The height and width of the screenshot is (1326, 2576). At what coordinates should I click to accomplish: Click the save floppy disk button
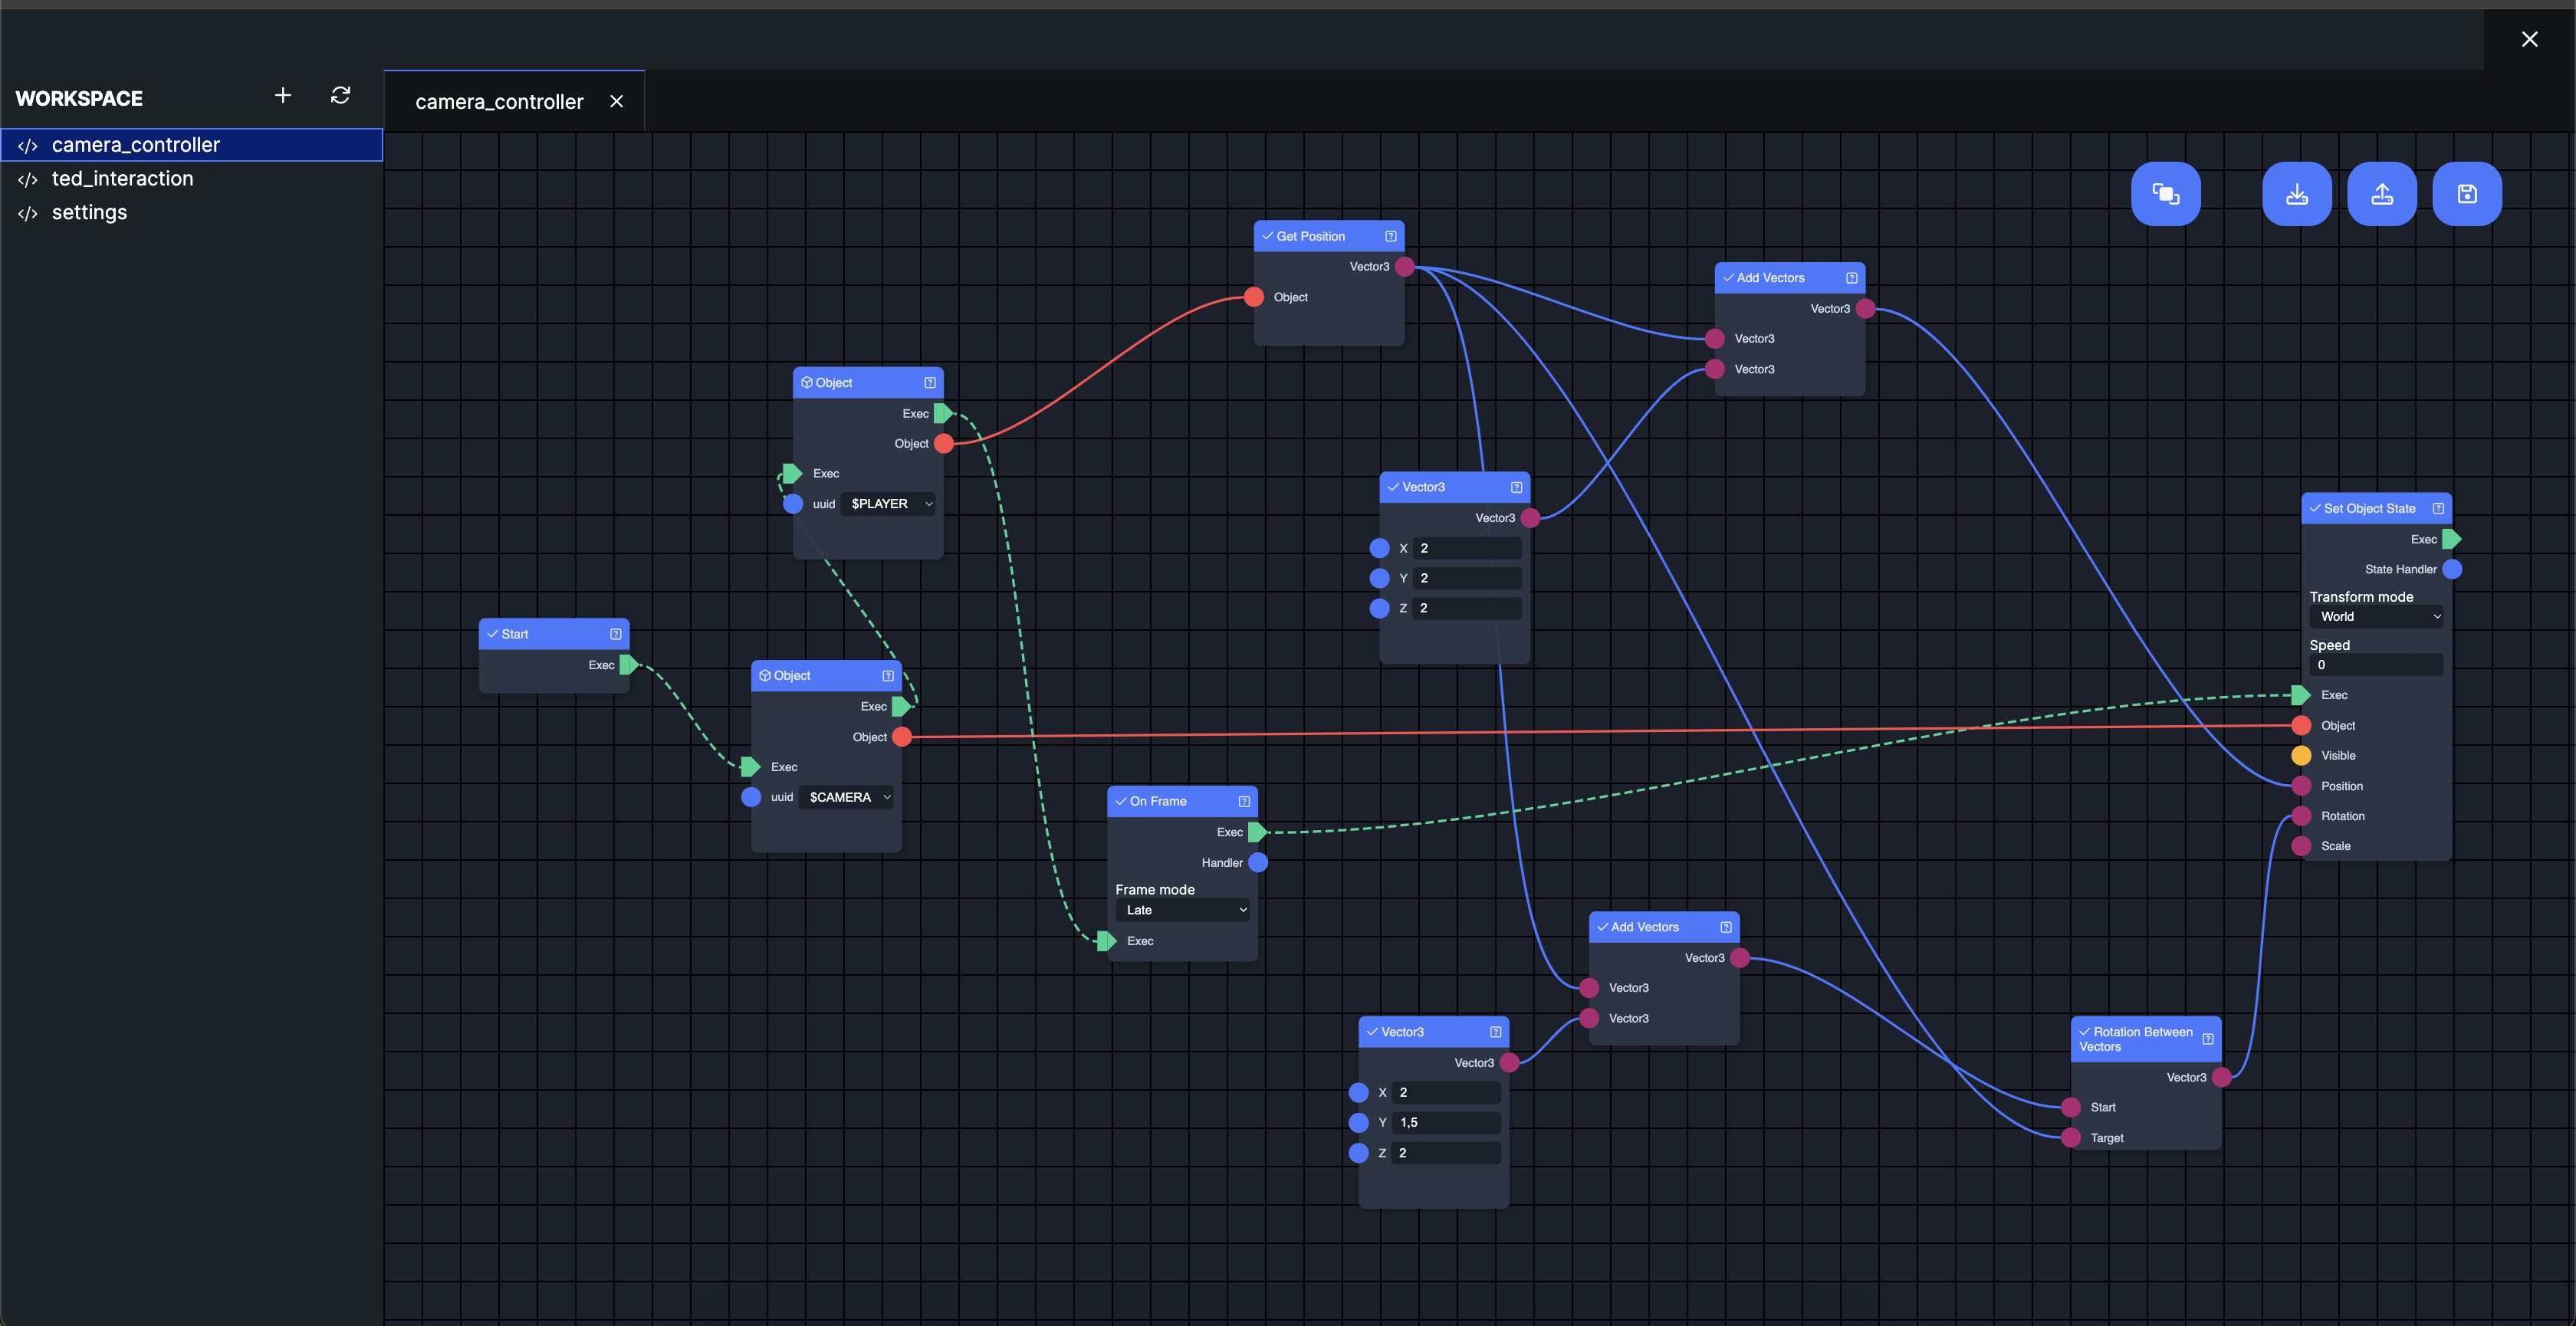click(2466, 194)
